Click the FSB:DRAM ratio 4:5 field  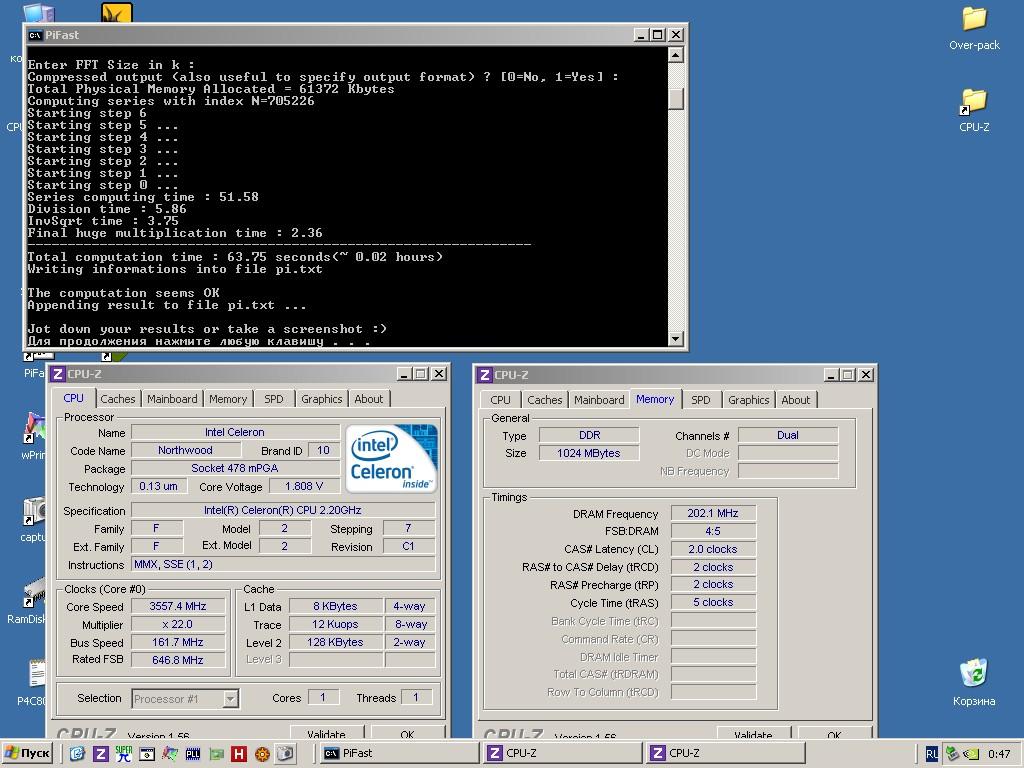[713, 531]
